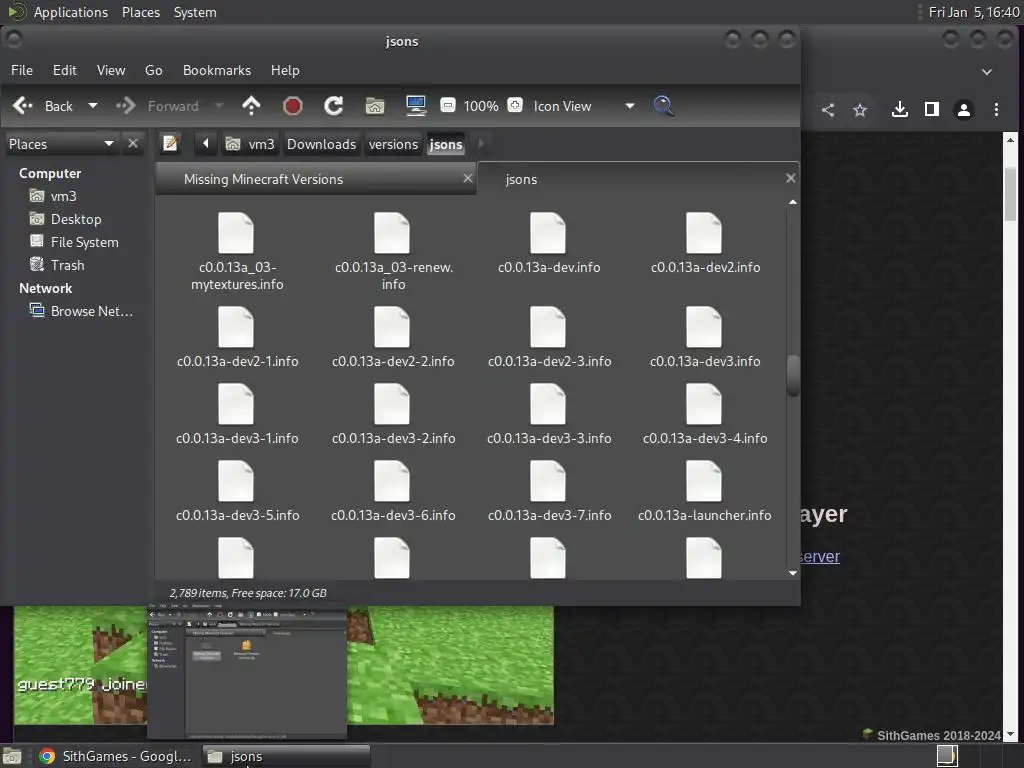
Task: Open Browse Network in the sidebar
Action: pos(82,311)
